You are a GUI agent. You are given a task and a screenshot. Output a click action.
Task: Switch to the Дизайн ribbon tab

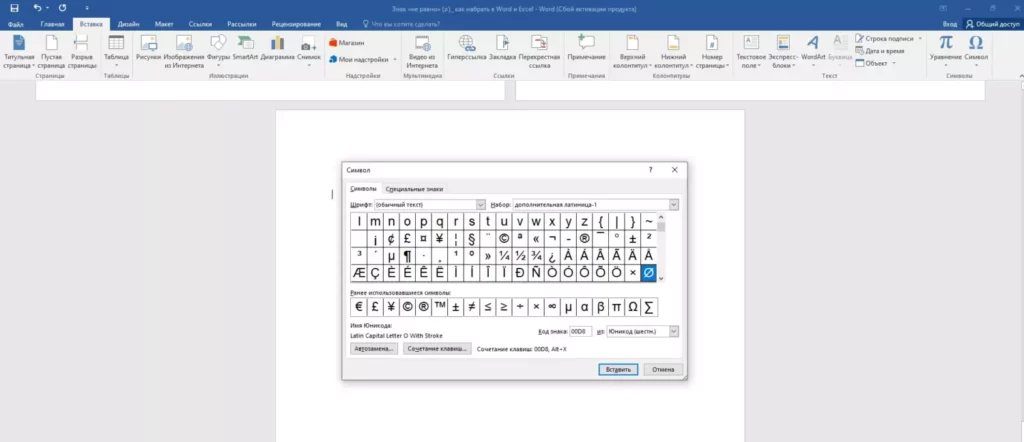pyautogui.click(x=127, y=24)
